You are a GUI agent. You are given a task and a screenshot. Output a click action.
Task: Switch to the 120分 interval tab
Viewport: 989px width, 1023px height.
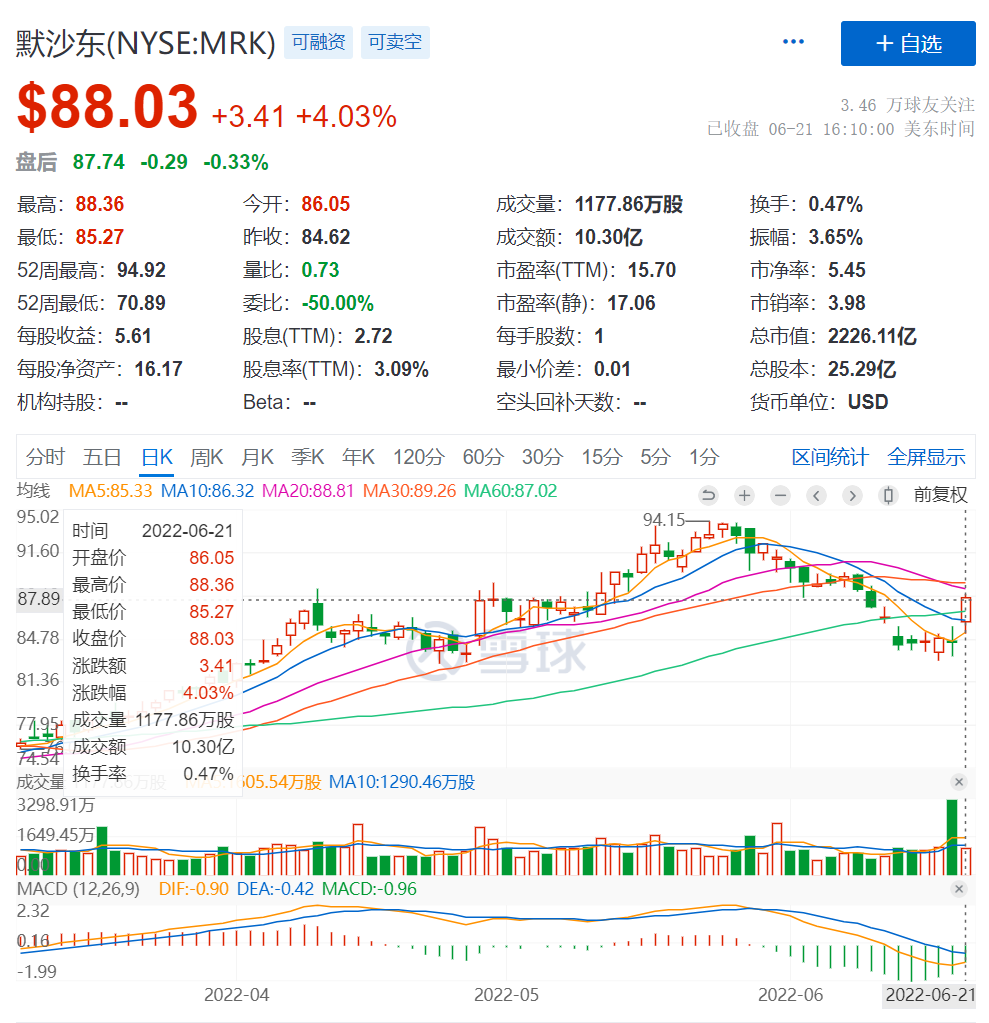click(418, 457)
